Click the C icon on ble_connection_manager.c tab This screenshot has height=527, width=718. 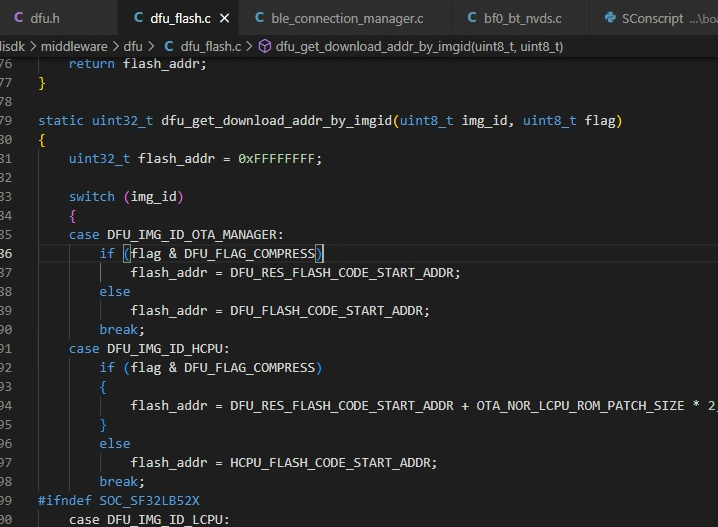pyautogui.click(x=260, y=18)
